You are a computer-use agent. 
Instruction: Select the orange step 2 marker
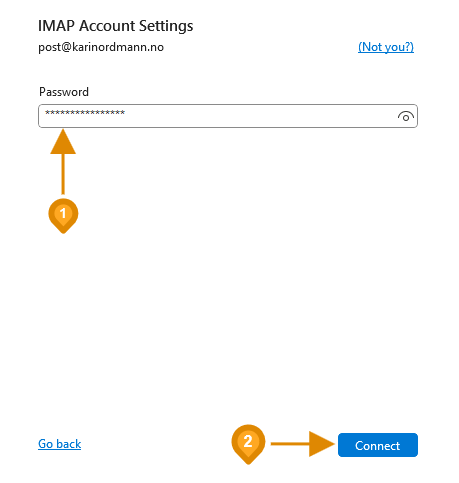tap(248, 444)
